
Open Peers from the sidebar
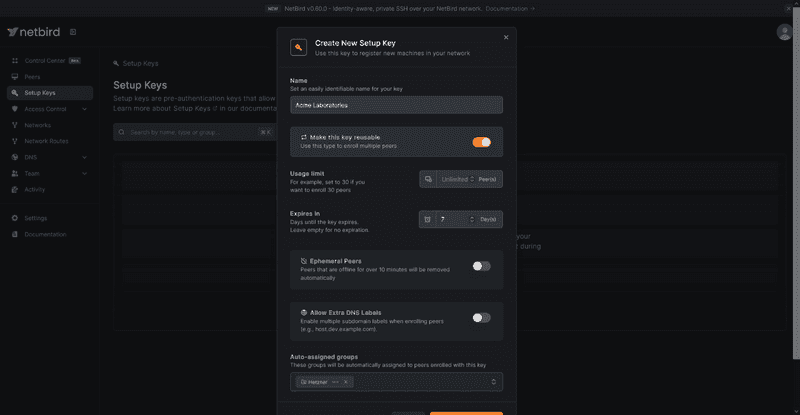(32, 76)
